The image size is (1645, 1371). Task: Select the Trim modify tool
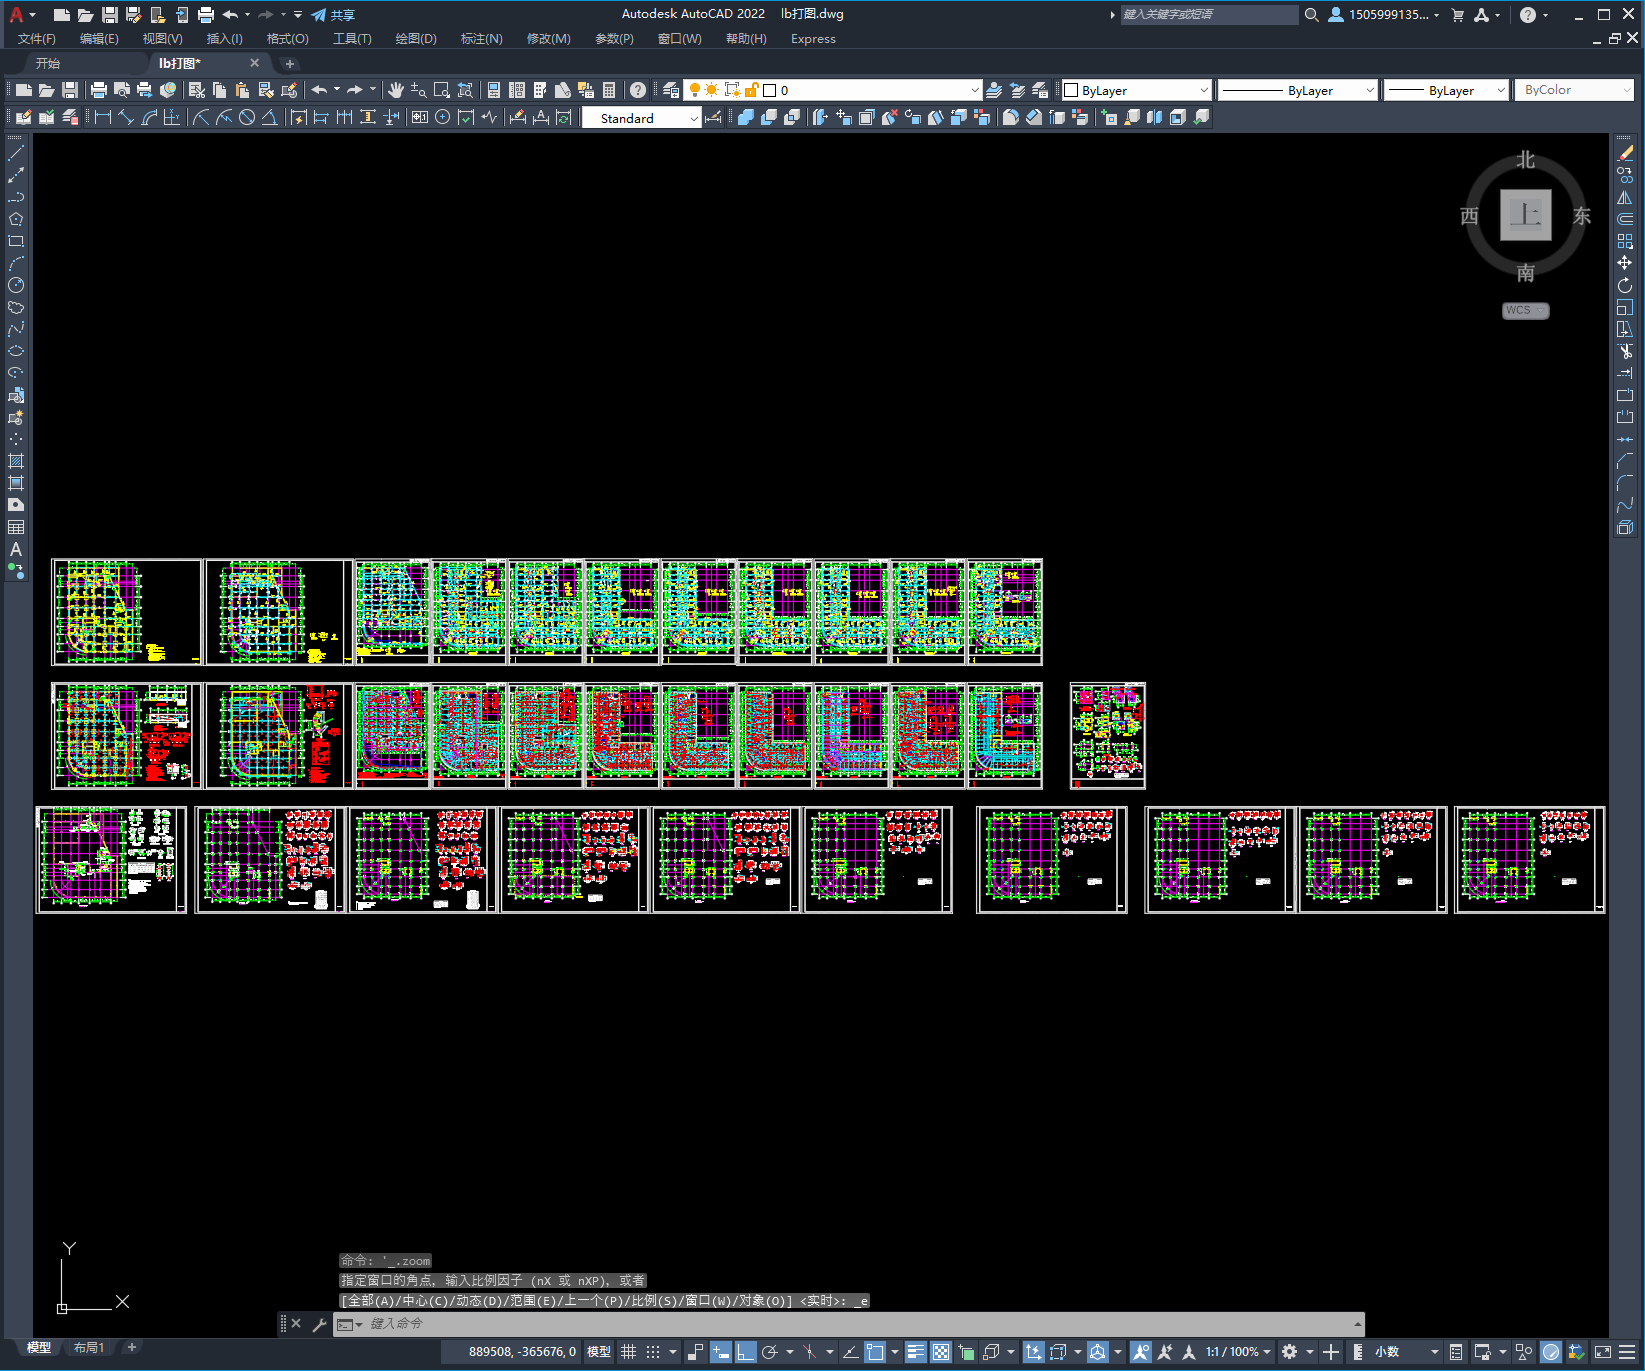pos(1625,351)
